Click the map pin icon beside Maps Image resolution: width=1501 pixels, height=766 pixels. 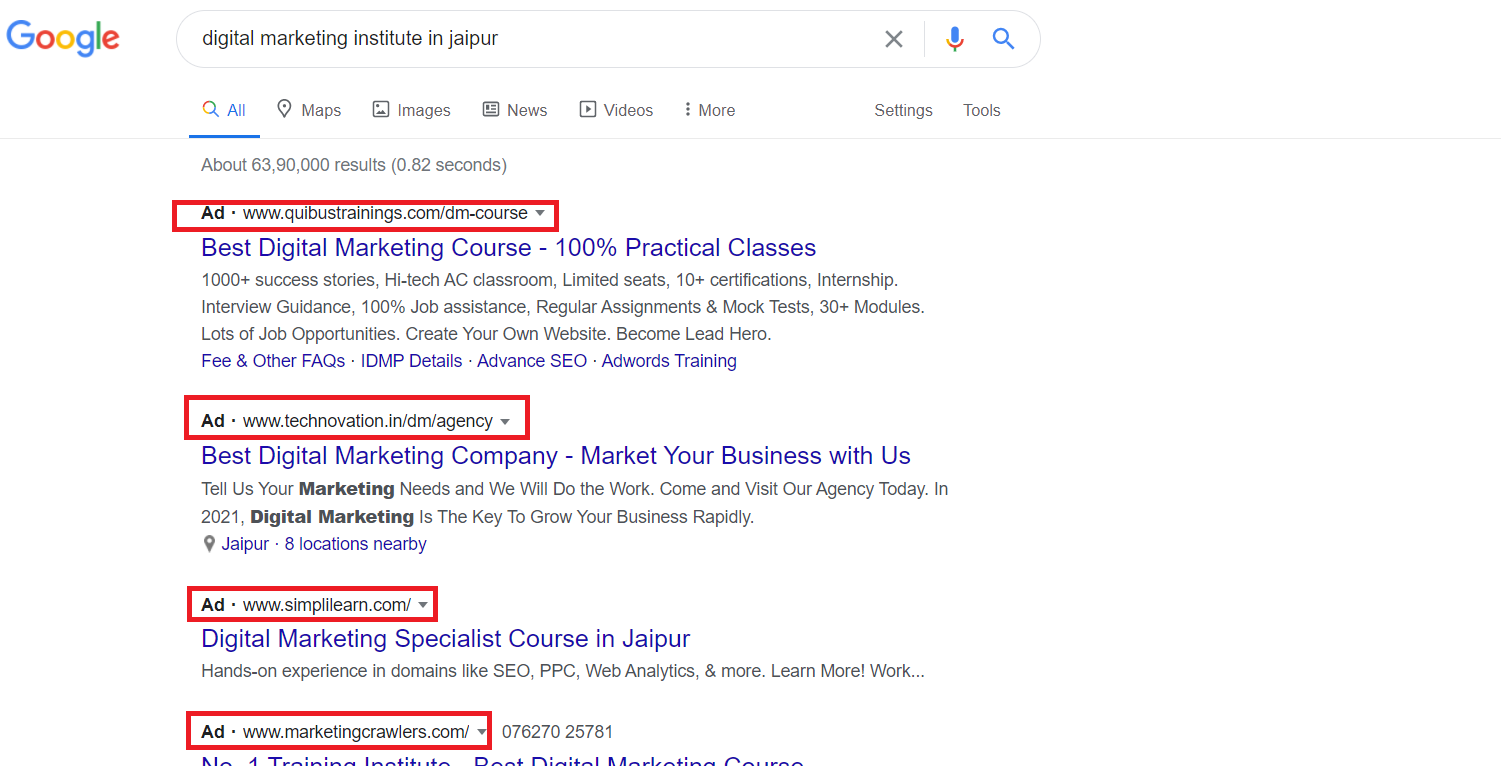pos(284,109)
